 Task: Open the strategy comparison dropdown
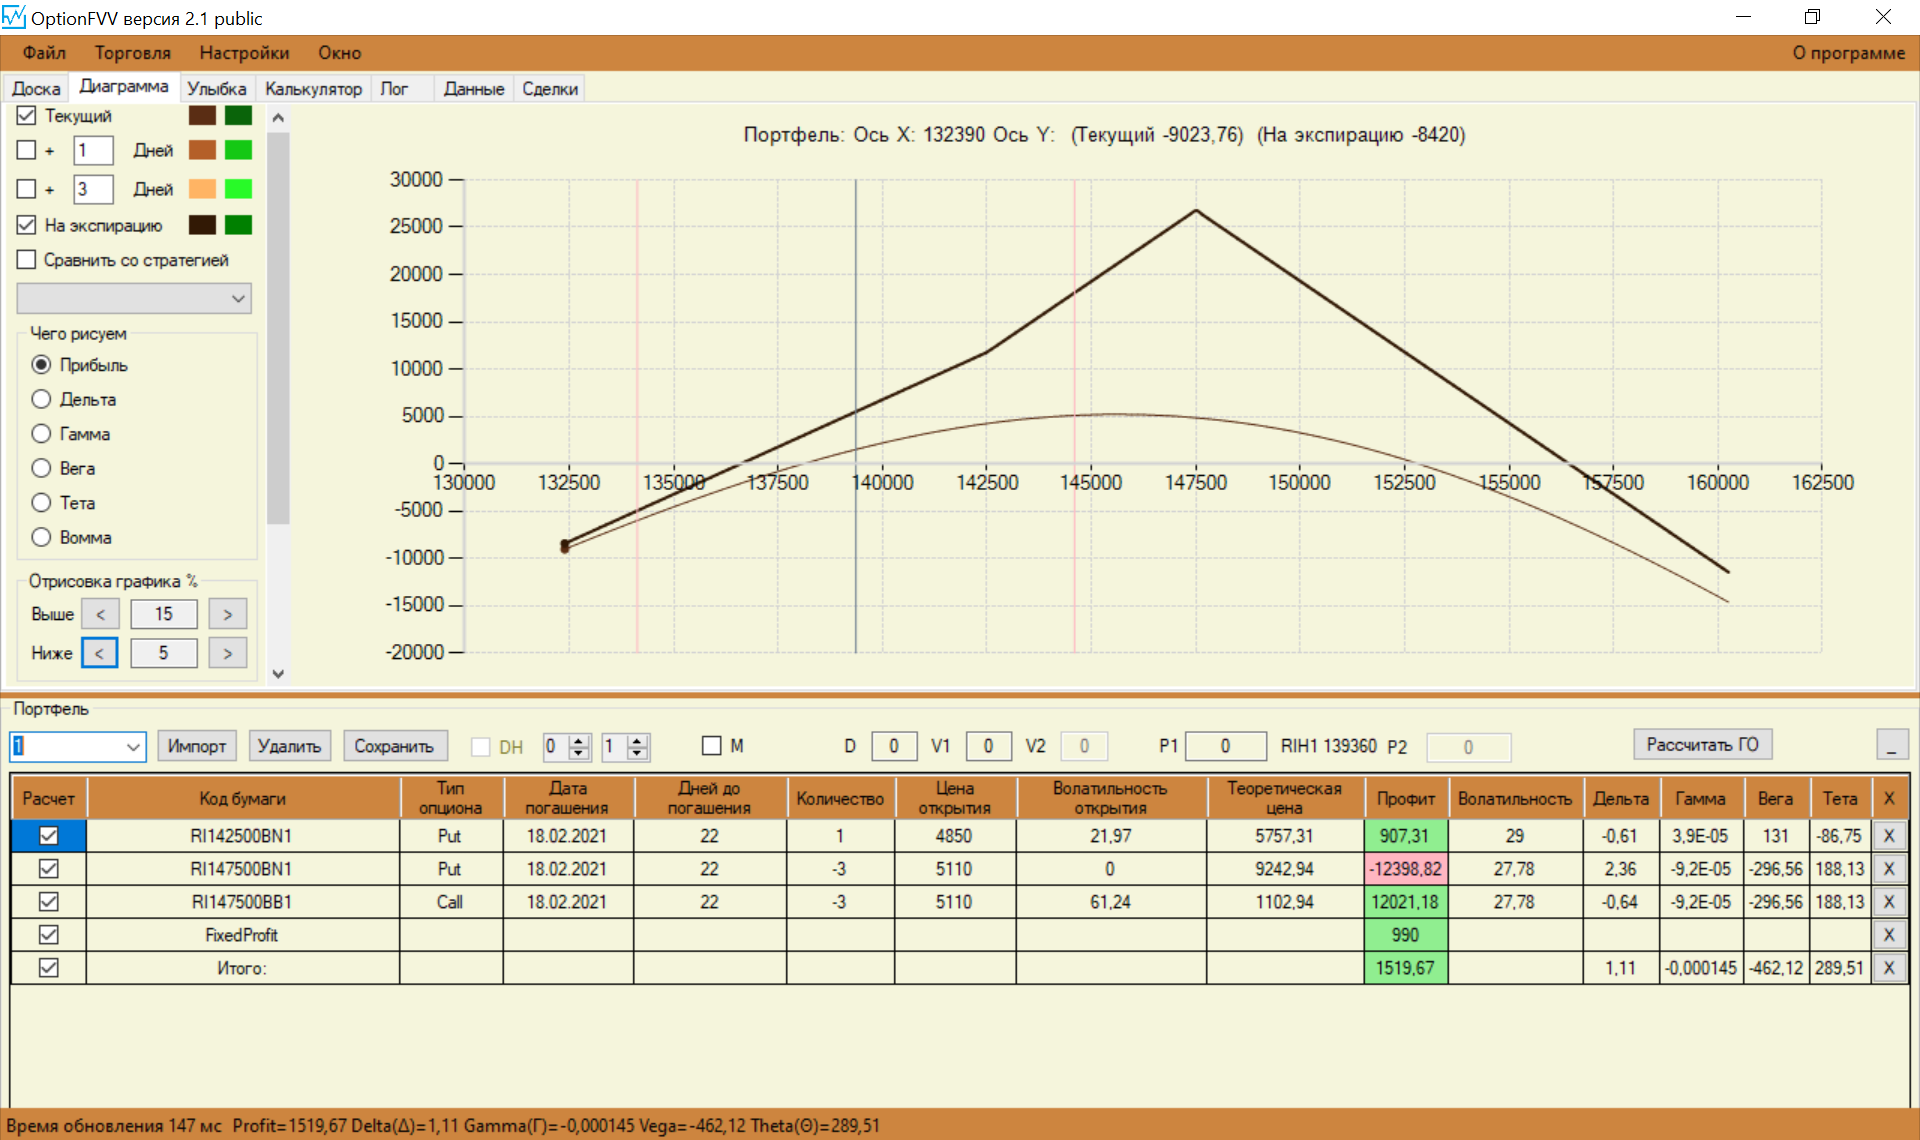(x=237, y=298)
